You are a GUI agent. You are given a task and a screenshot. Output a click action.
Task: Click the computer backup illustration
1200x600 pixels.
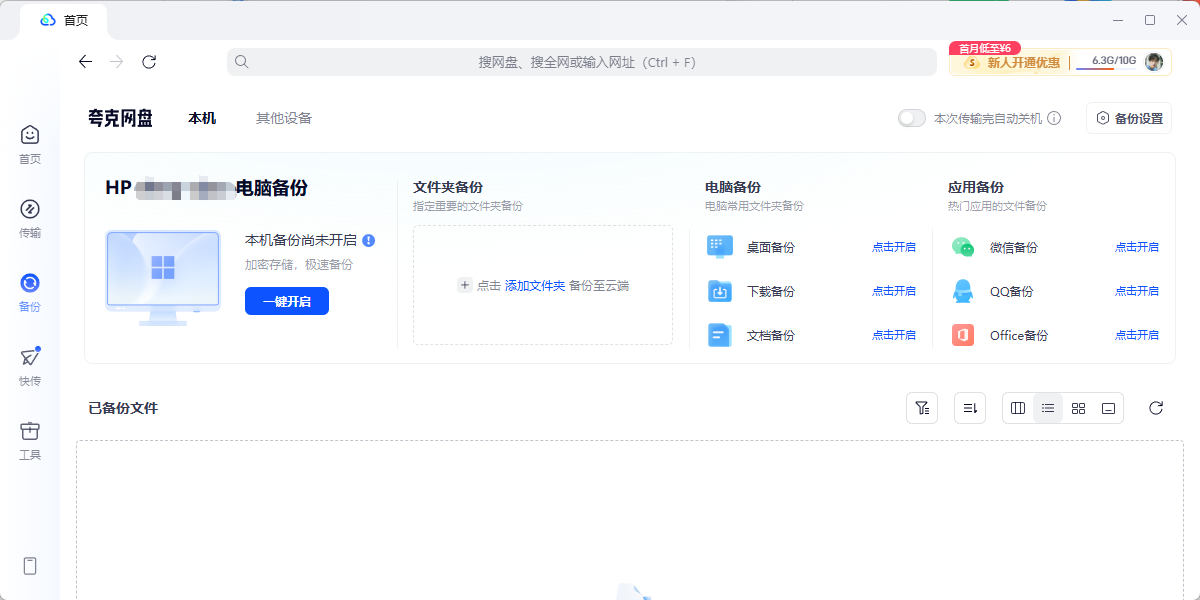point(163,277)
